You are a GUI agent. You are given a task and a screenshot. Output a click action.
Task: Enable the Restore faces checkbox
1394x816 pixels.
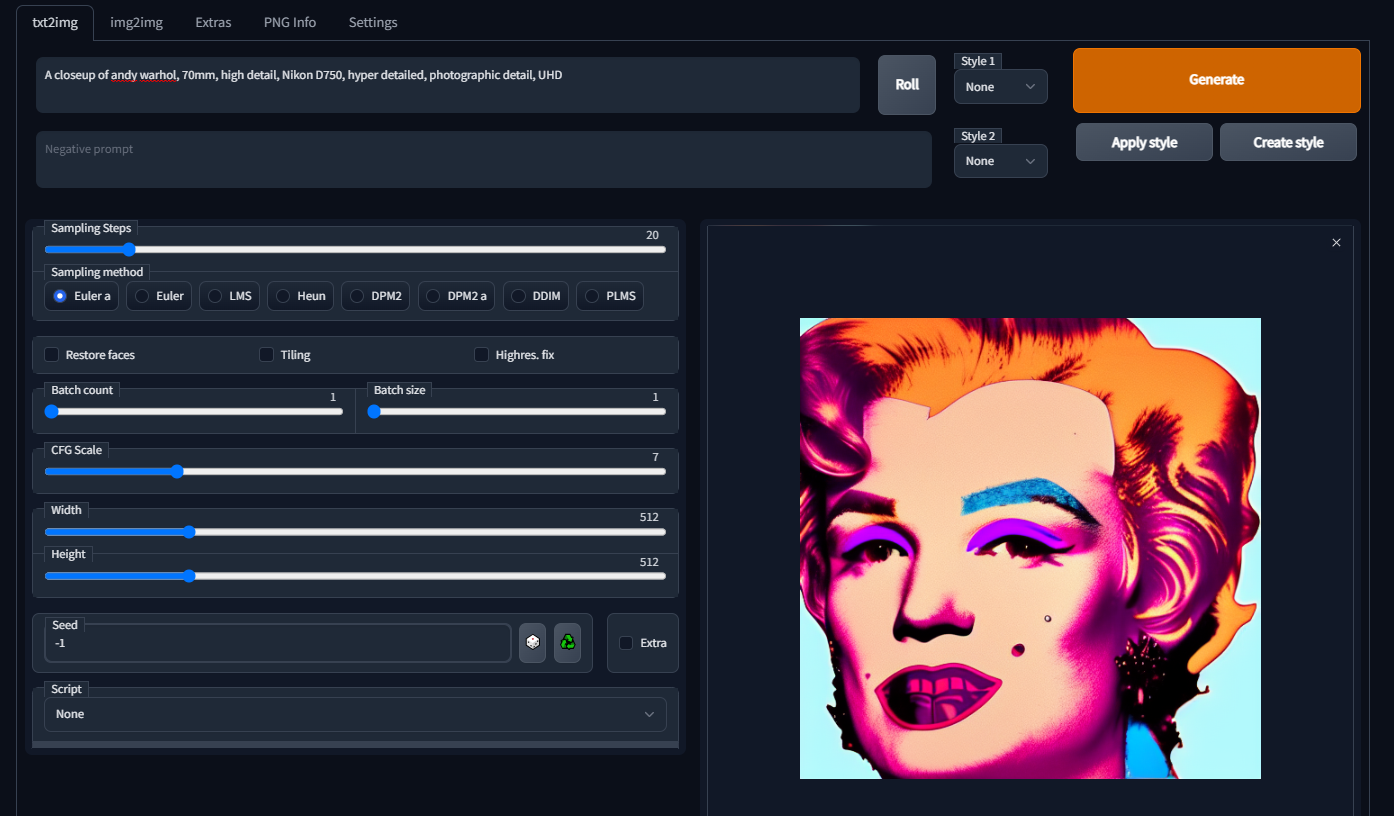(52, 355)
